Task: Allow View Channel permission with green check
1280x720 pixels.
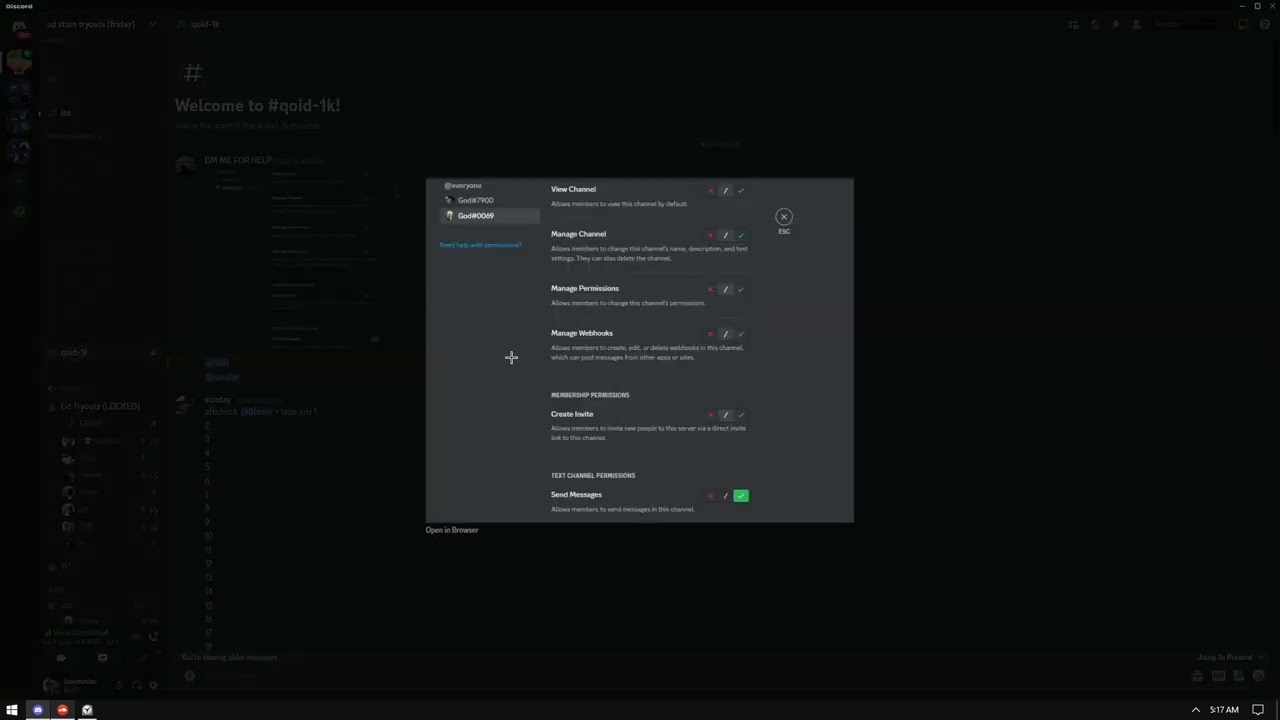Action: tap(741, 190)
